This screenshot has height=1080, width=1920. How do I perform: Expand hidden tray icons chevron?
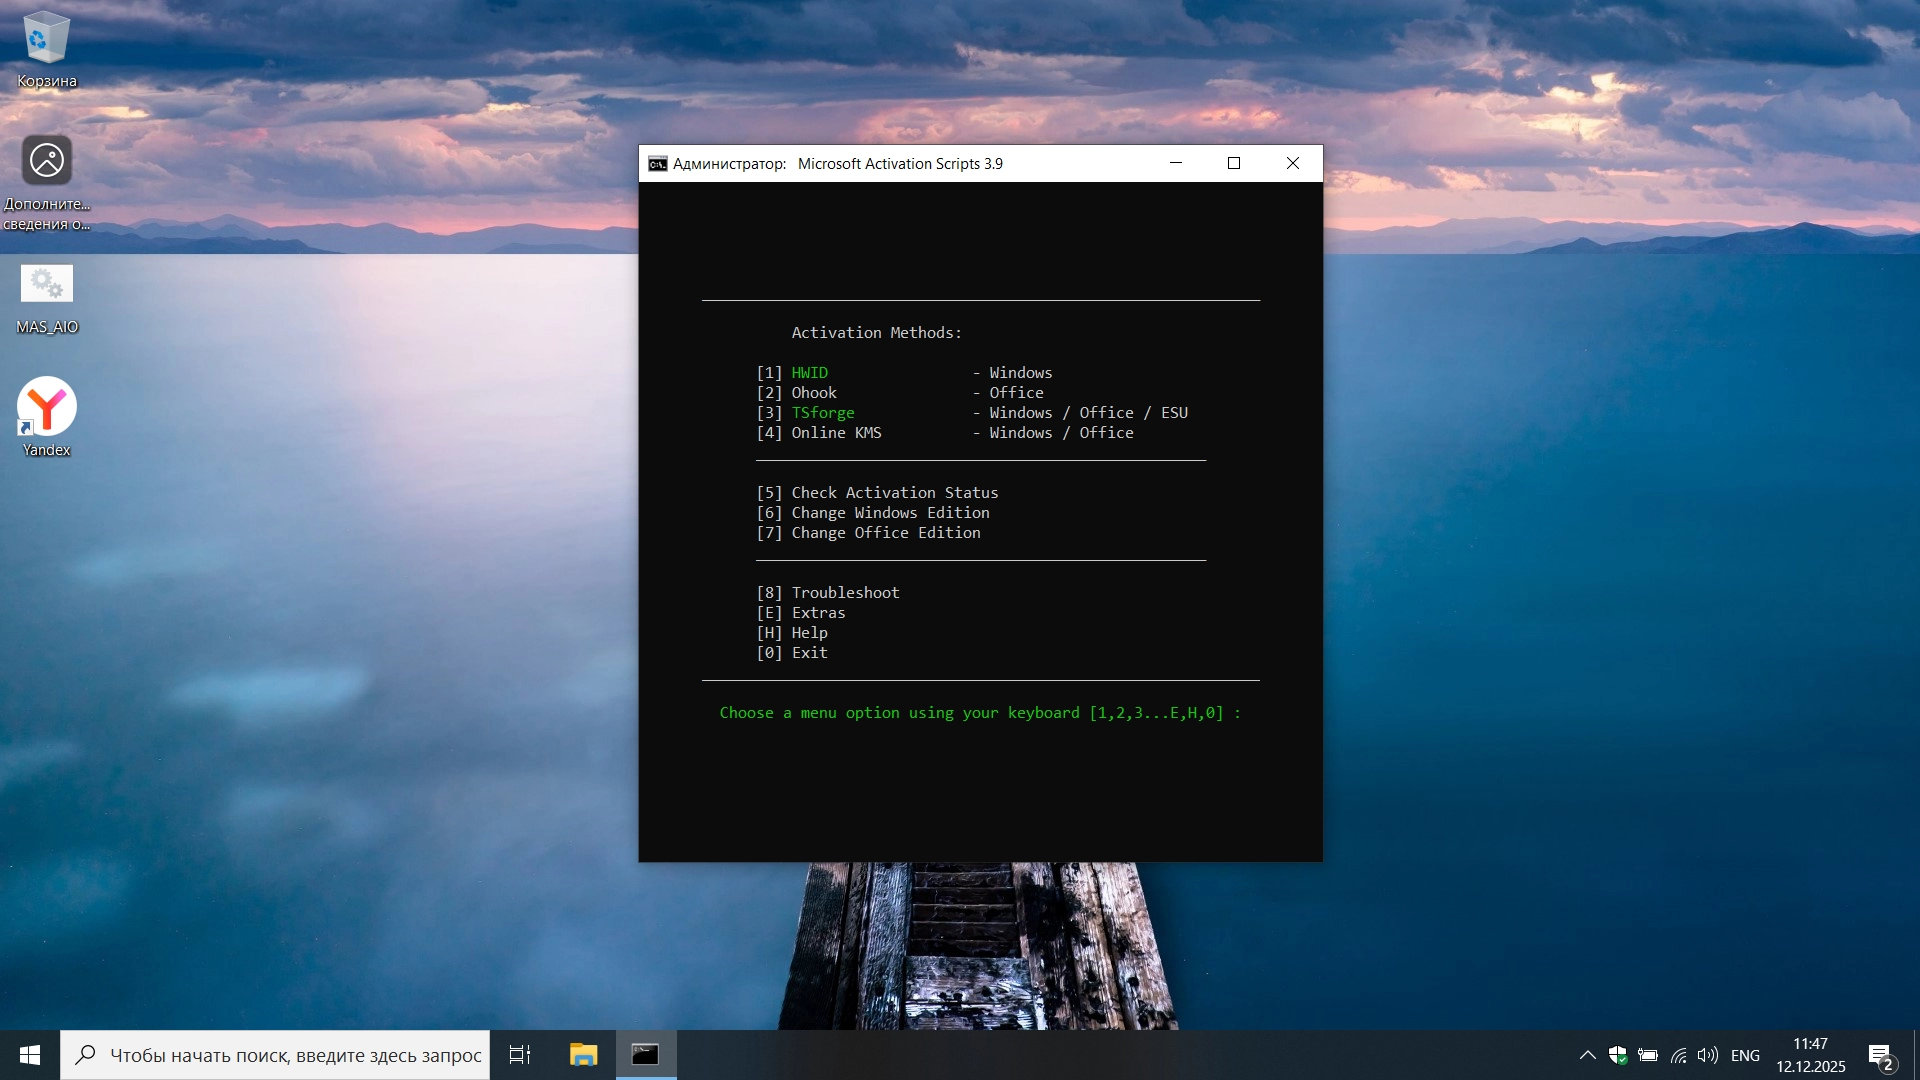(1587, 1055)
